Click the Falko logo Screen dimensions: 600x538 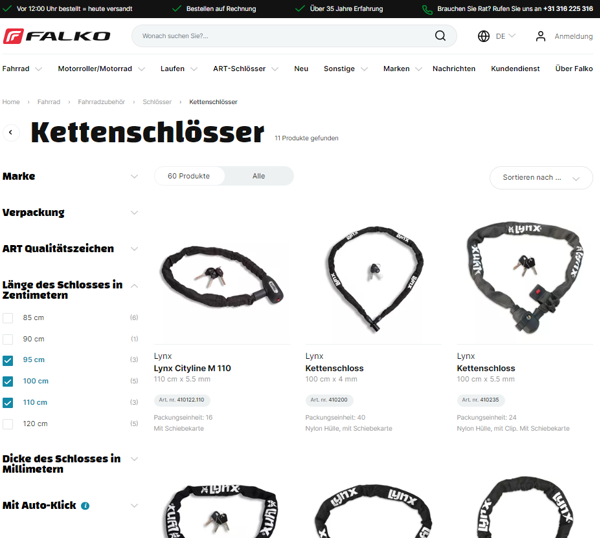(57, 36)
